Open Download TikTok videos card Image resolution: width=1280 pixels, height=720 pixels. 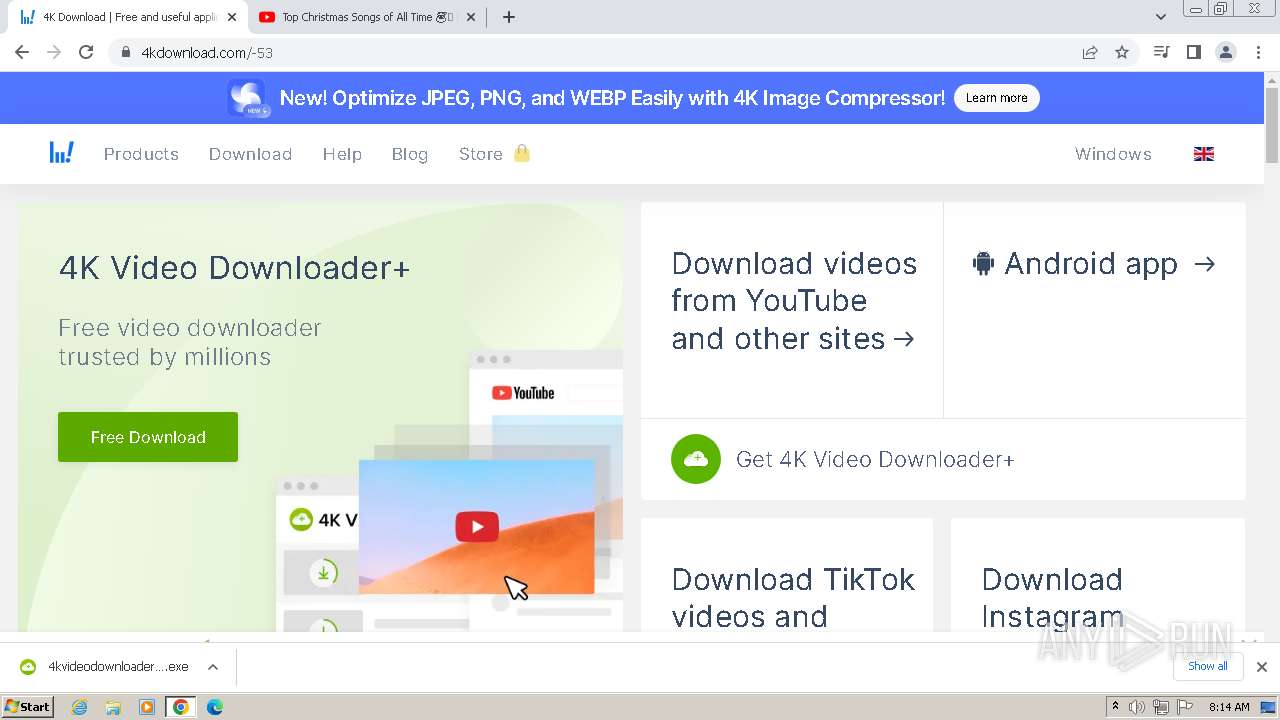pos(787,575)
